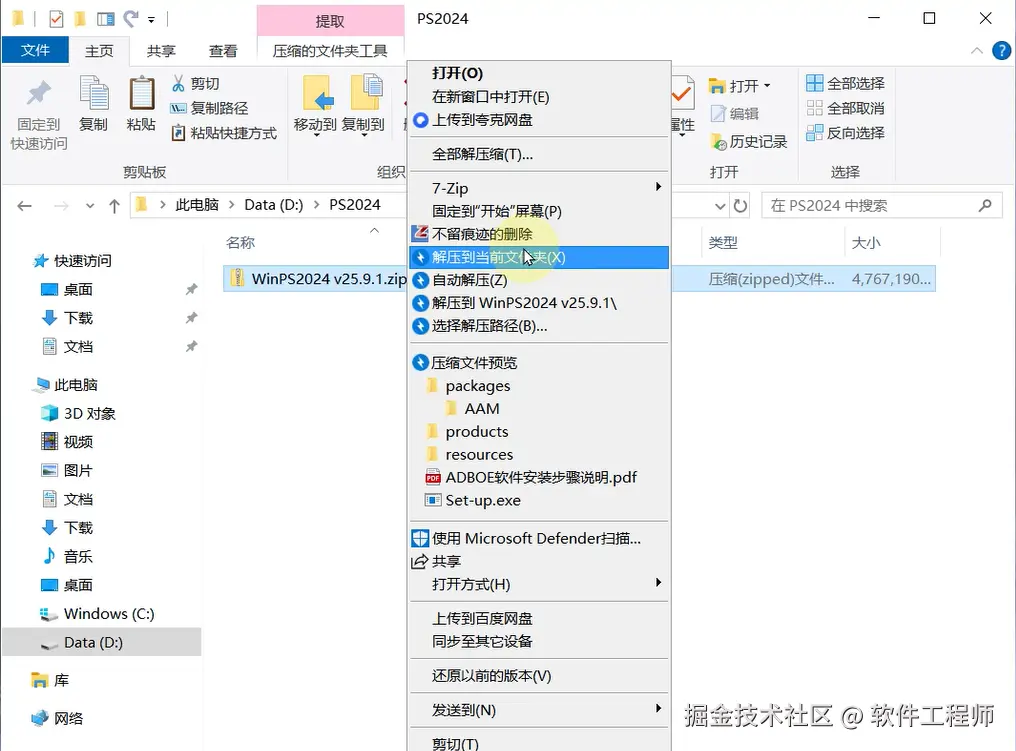Click the Paste (粘贴) clipboard icon

pyautogui.click(x=141, y=95)
